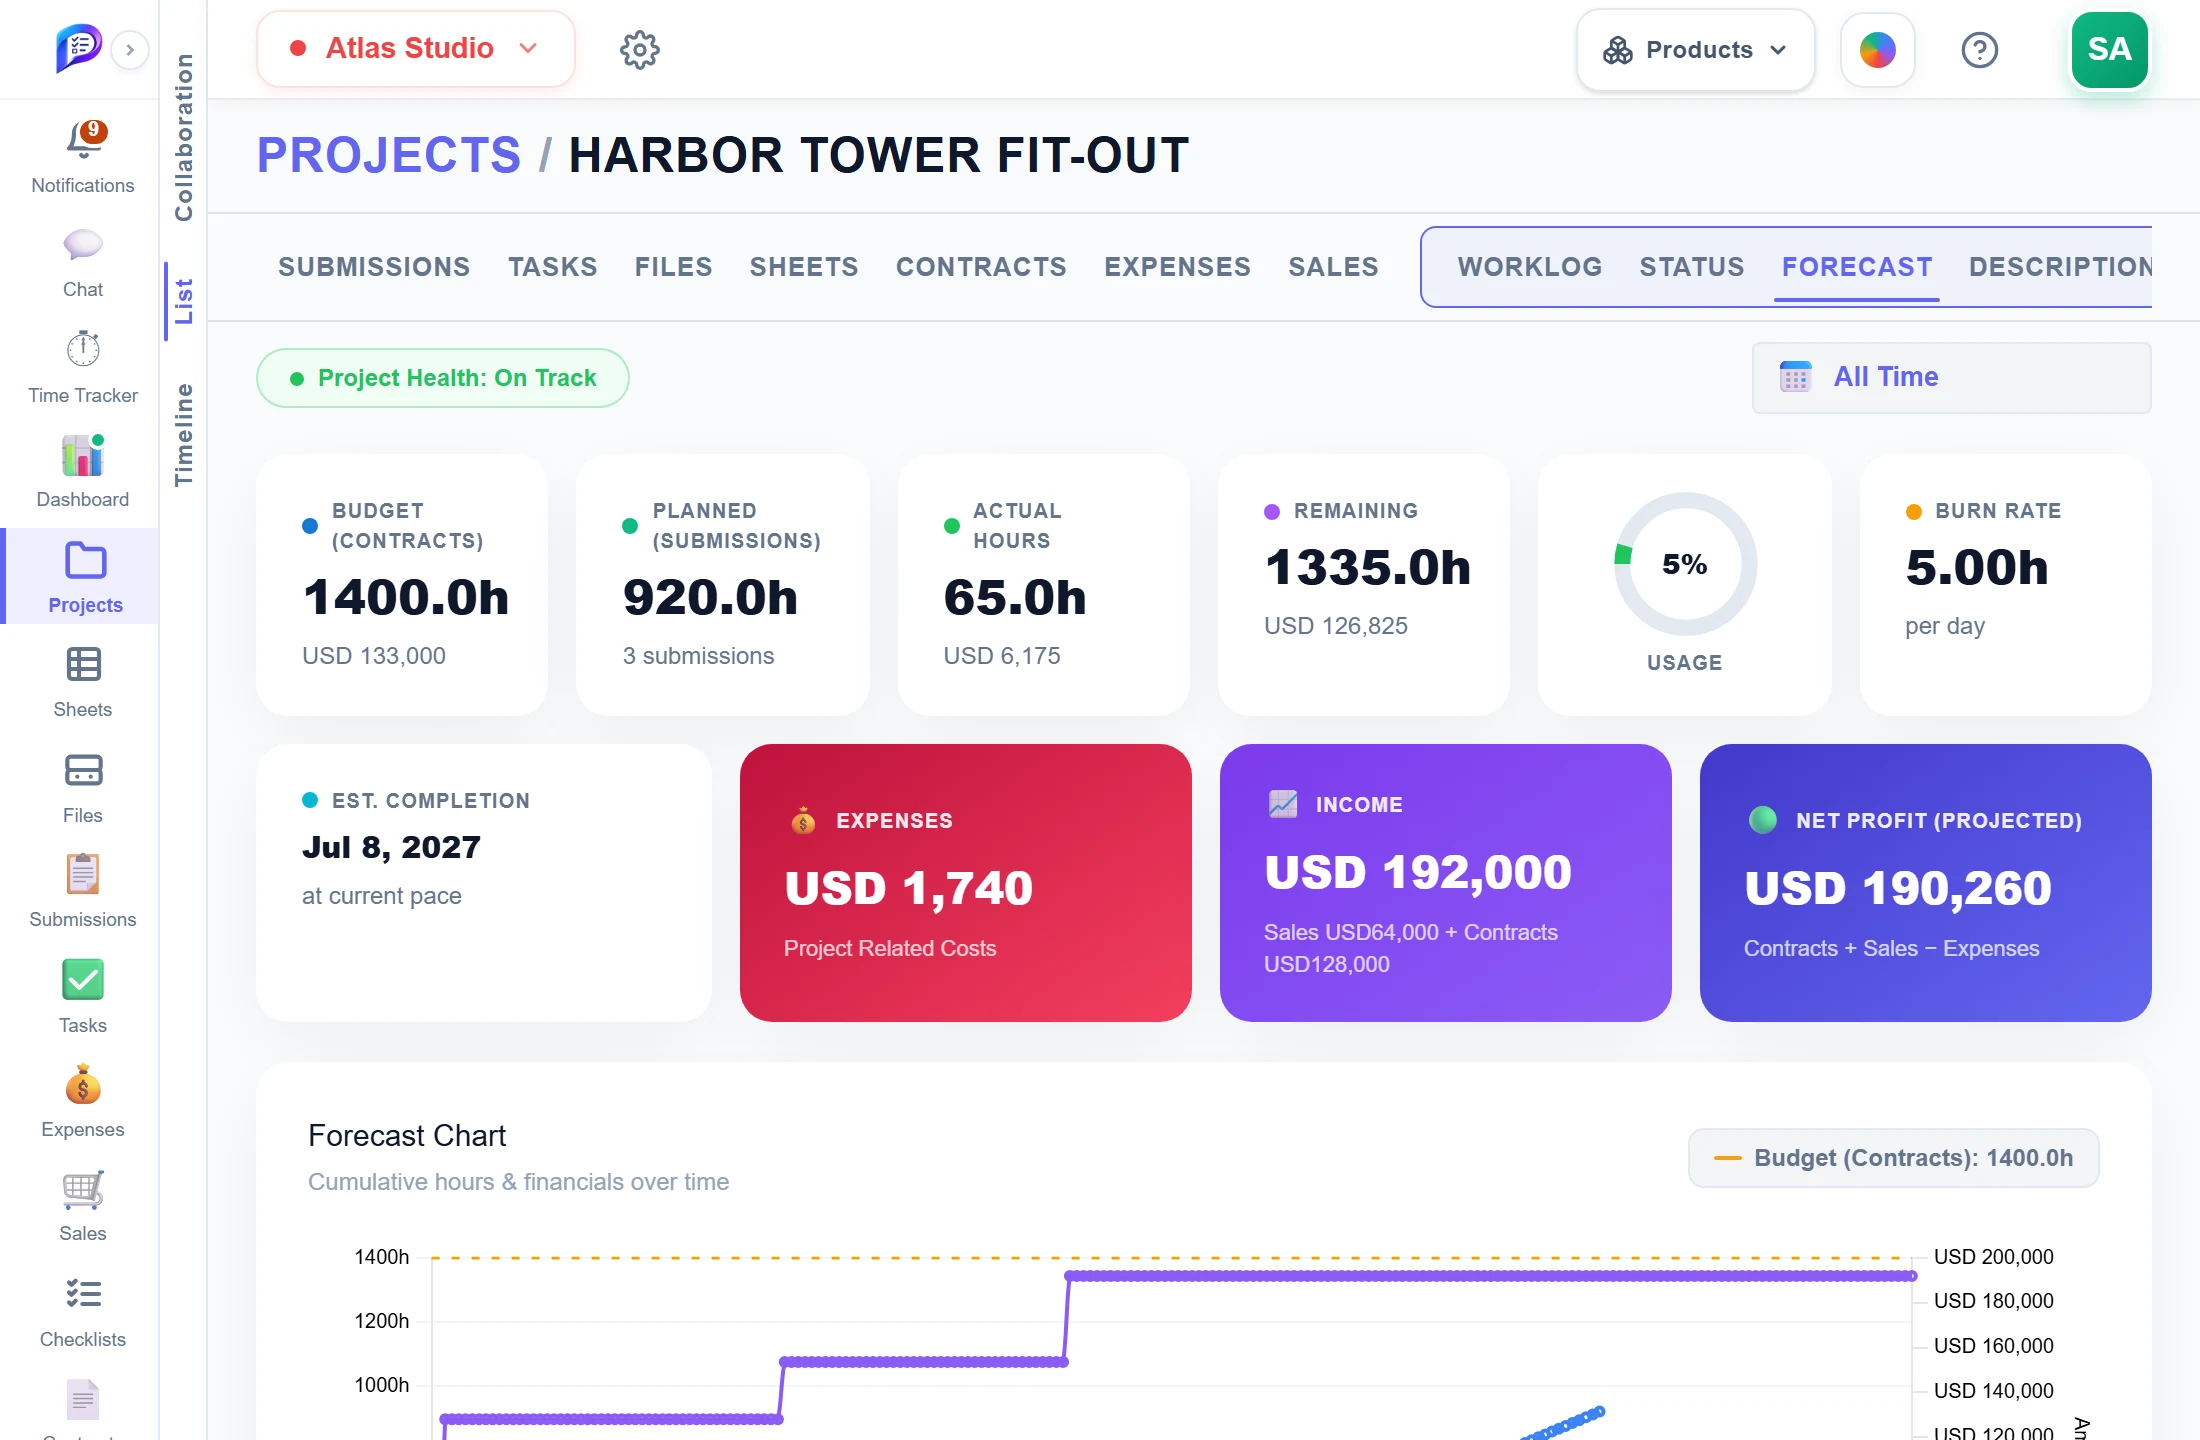Image resolution: width=2200 pixels, height=1440 pixels.
Task: Click the Project Health: On Track badge
Action: (x=443, y=378)
